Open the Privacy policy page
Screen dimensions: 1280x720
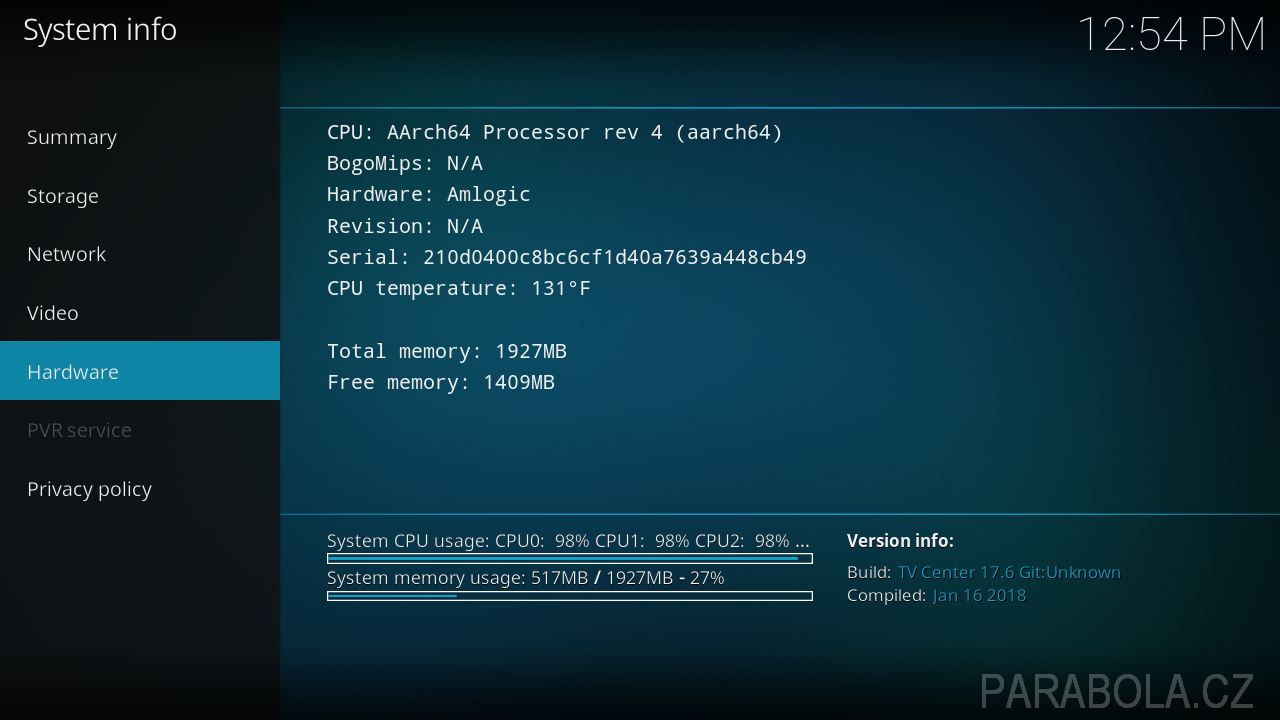point(140,489)
